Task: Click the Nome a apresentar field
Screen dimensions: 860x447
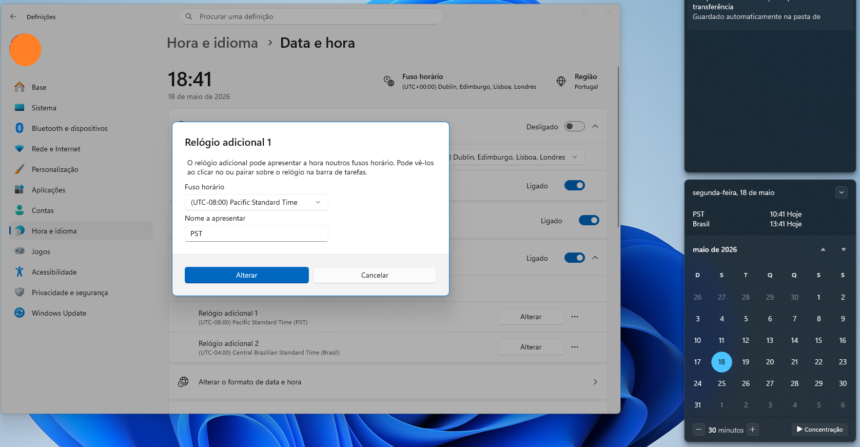Action: coord(256,234)
